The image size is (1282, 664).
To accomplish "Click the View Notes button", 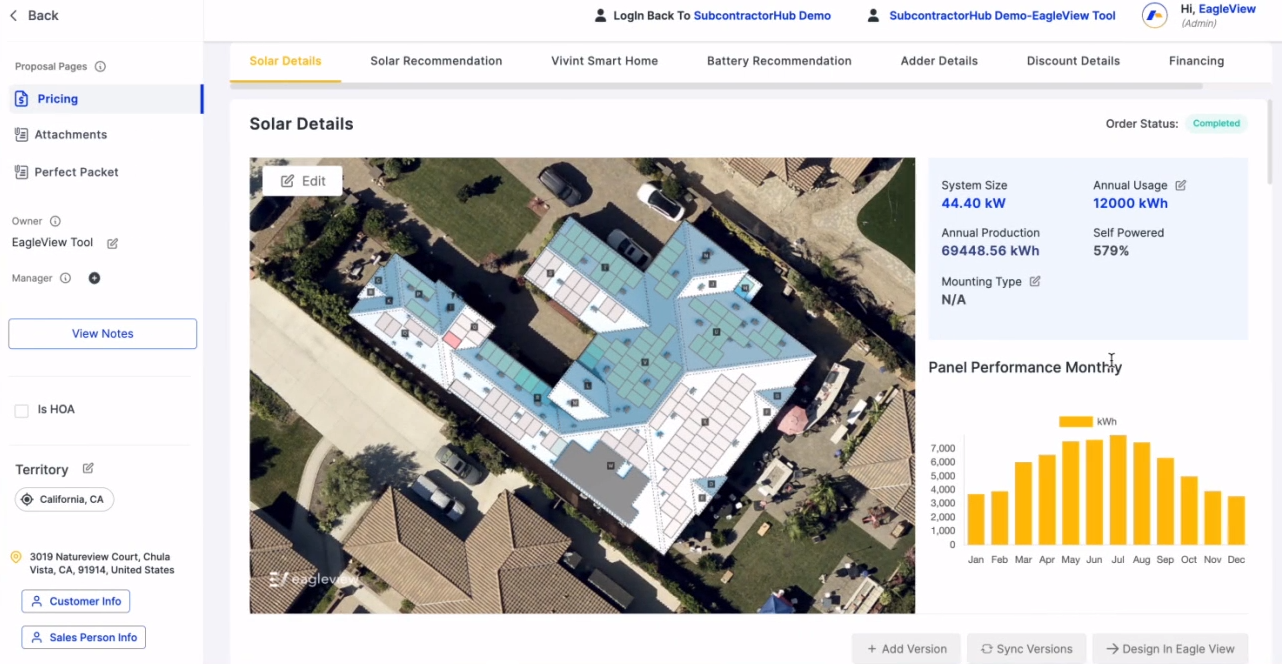I will (x=102, y=333).
